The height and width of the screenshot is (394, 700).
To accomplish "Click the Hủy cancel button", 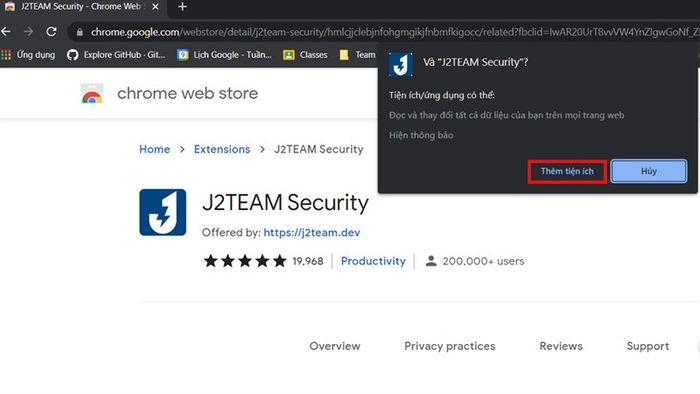I will pos(649,171).
